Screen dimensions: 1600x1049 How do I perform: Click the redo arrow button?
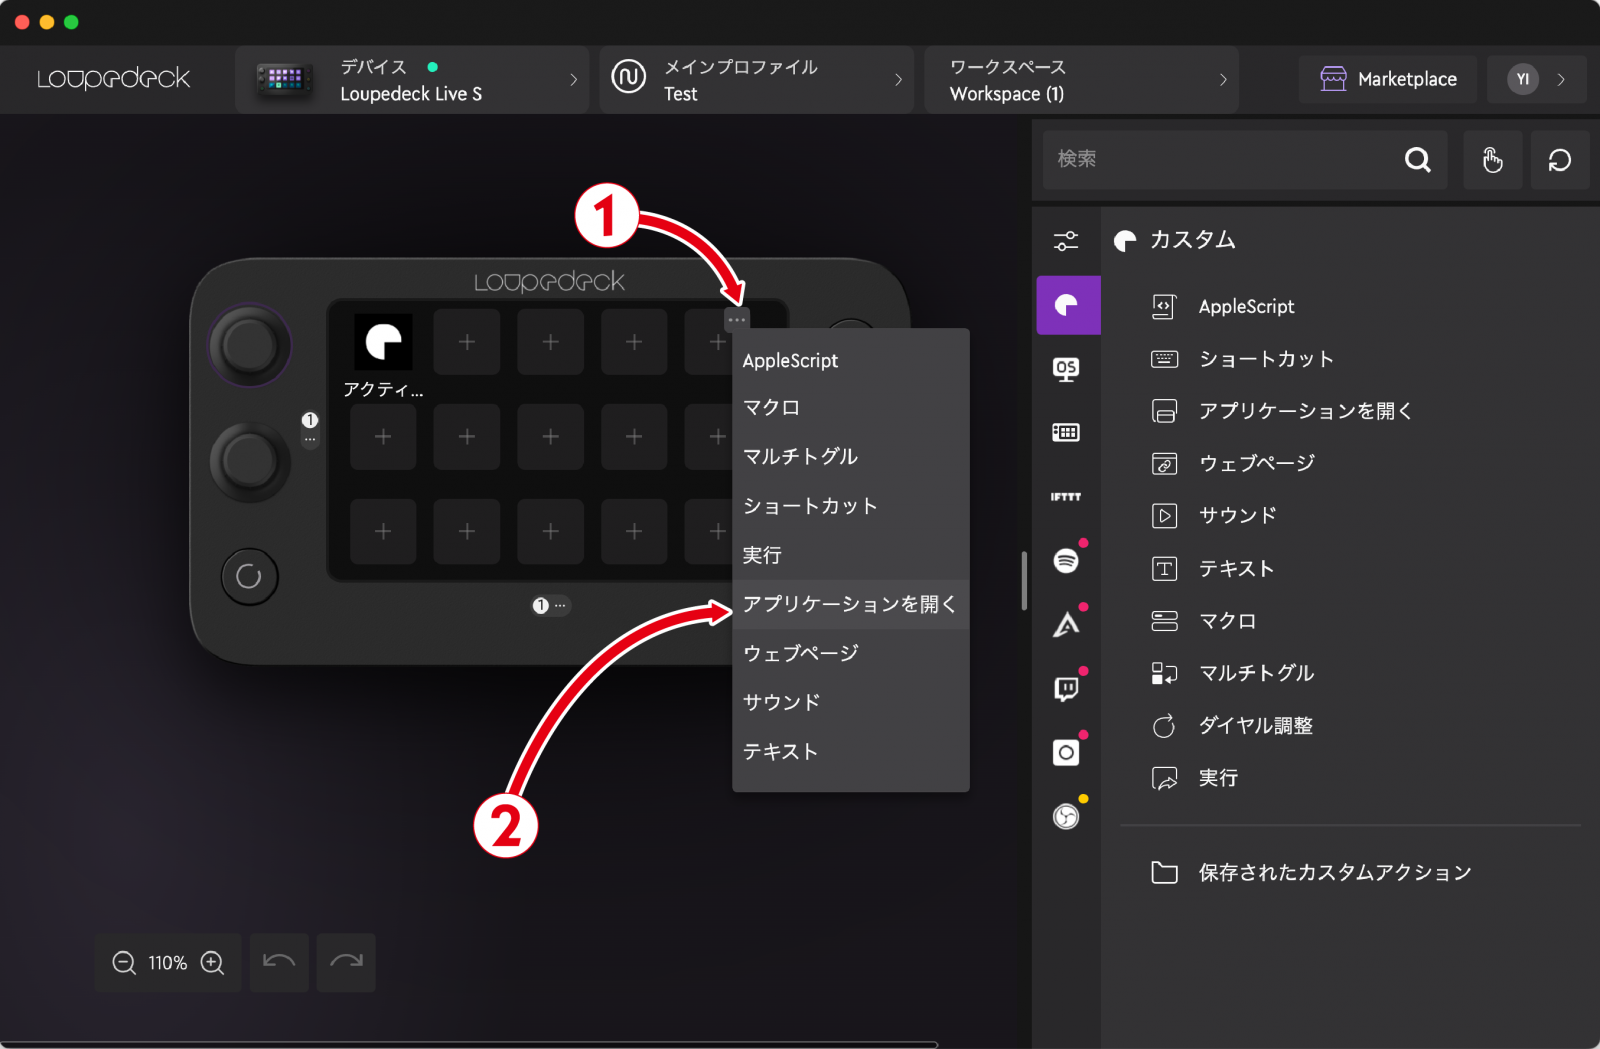pyautogui.click(x=346, y=962)
